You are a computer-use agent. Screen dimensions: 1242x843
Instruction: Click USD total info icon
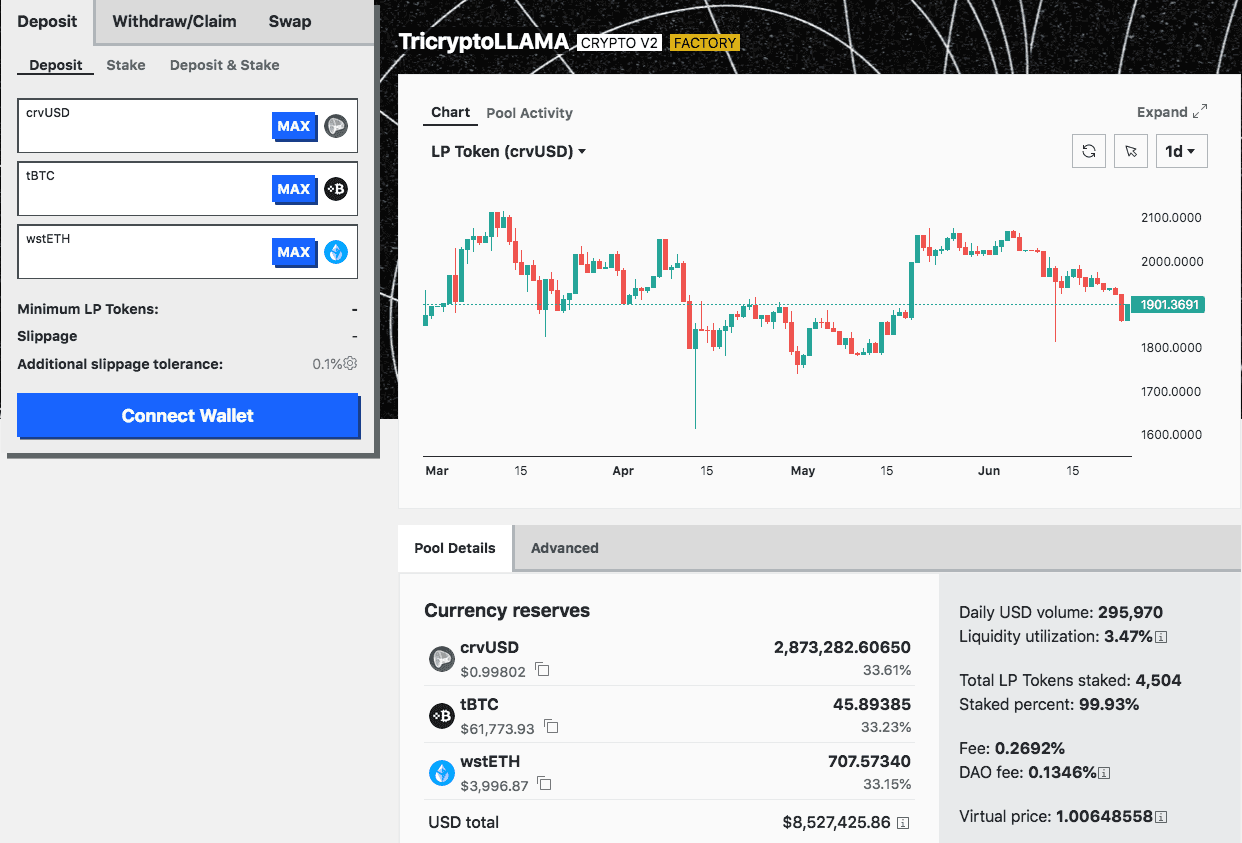(903, 823)
